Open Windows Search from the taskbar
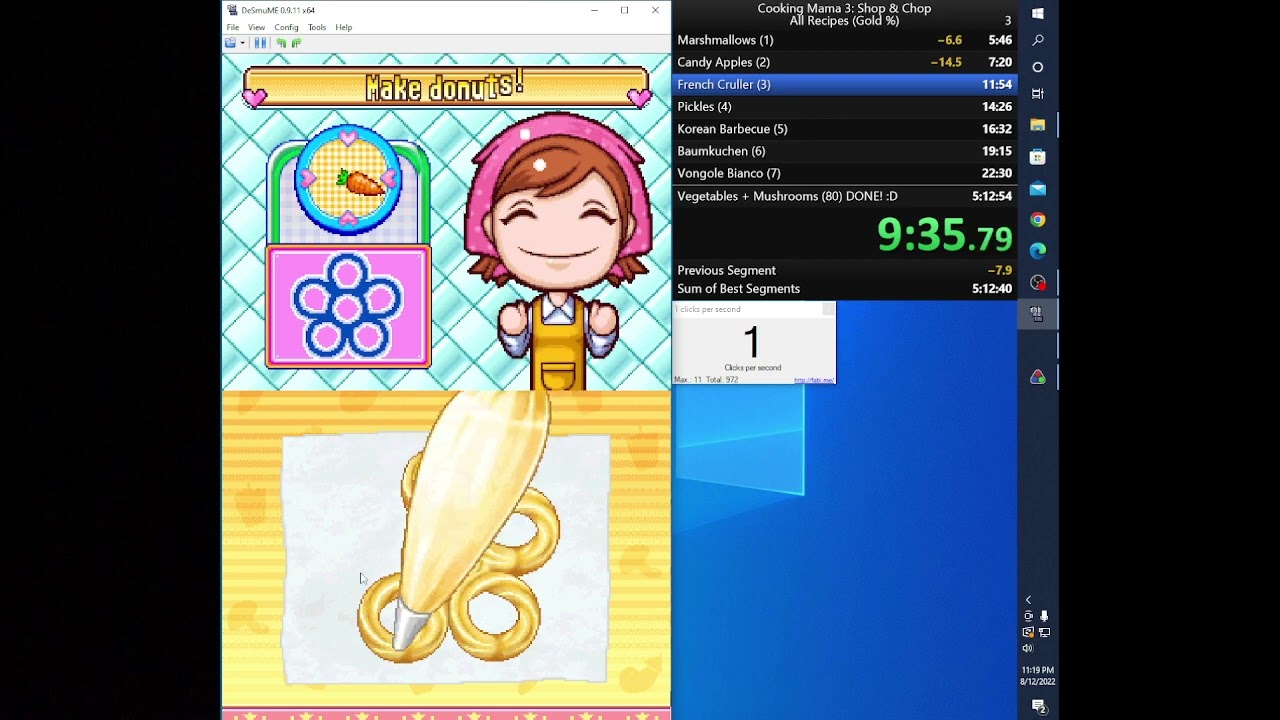This screenshot has width=1280, height=720. [x=1037, y=40]
